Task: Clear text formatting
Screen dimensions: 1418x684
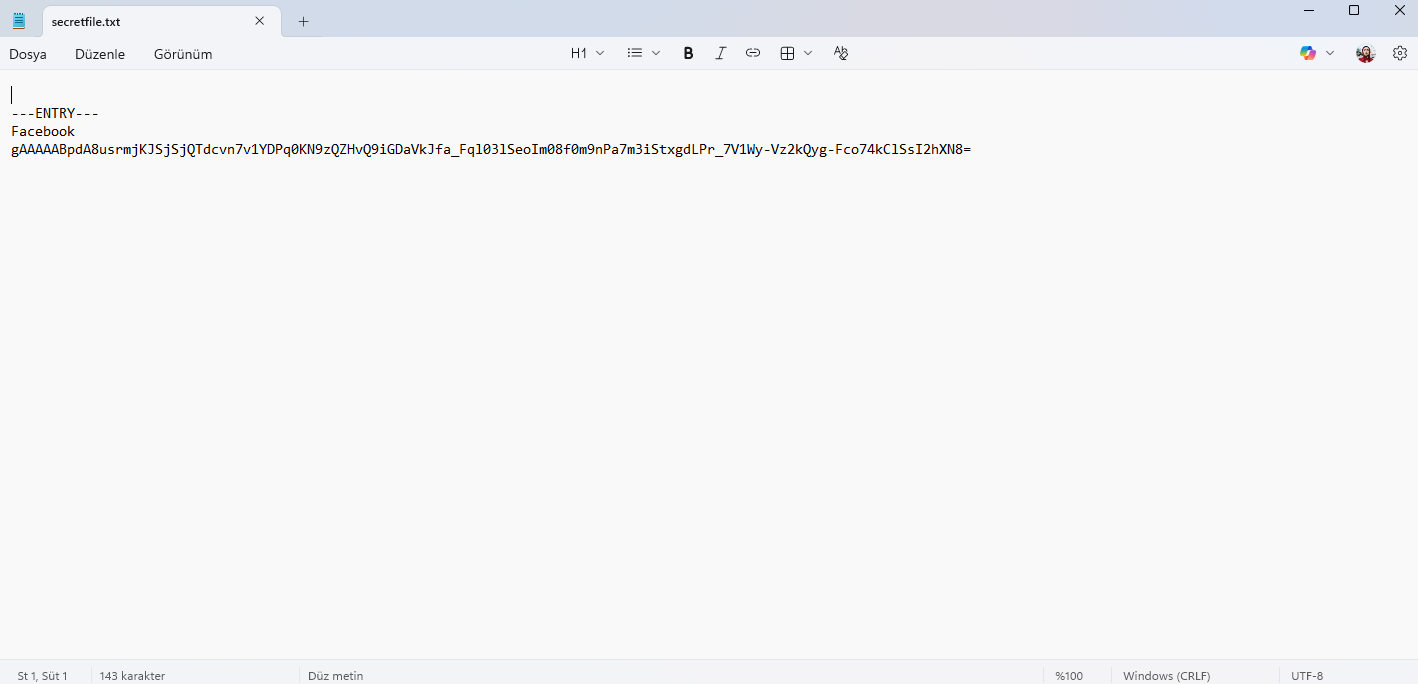Action: point(840,53)
